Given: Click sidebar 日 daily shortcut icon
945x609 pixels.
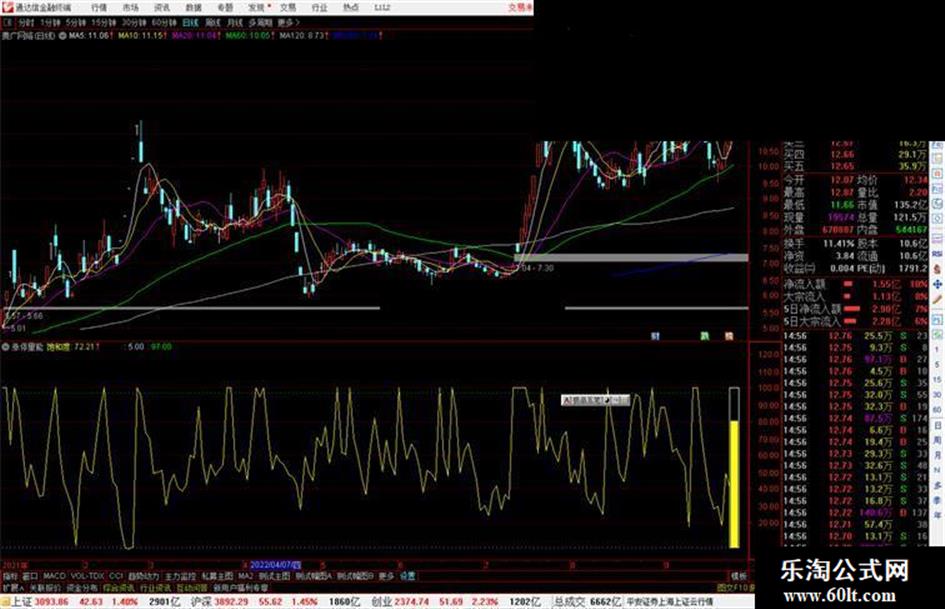Looking at the screenshot, I should click(937, 425).
